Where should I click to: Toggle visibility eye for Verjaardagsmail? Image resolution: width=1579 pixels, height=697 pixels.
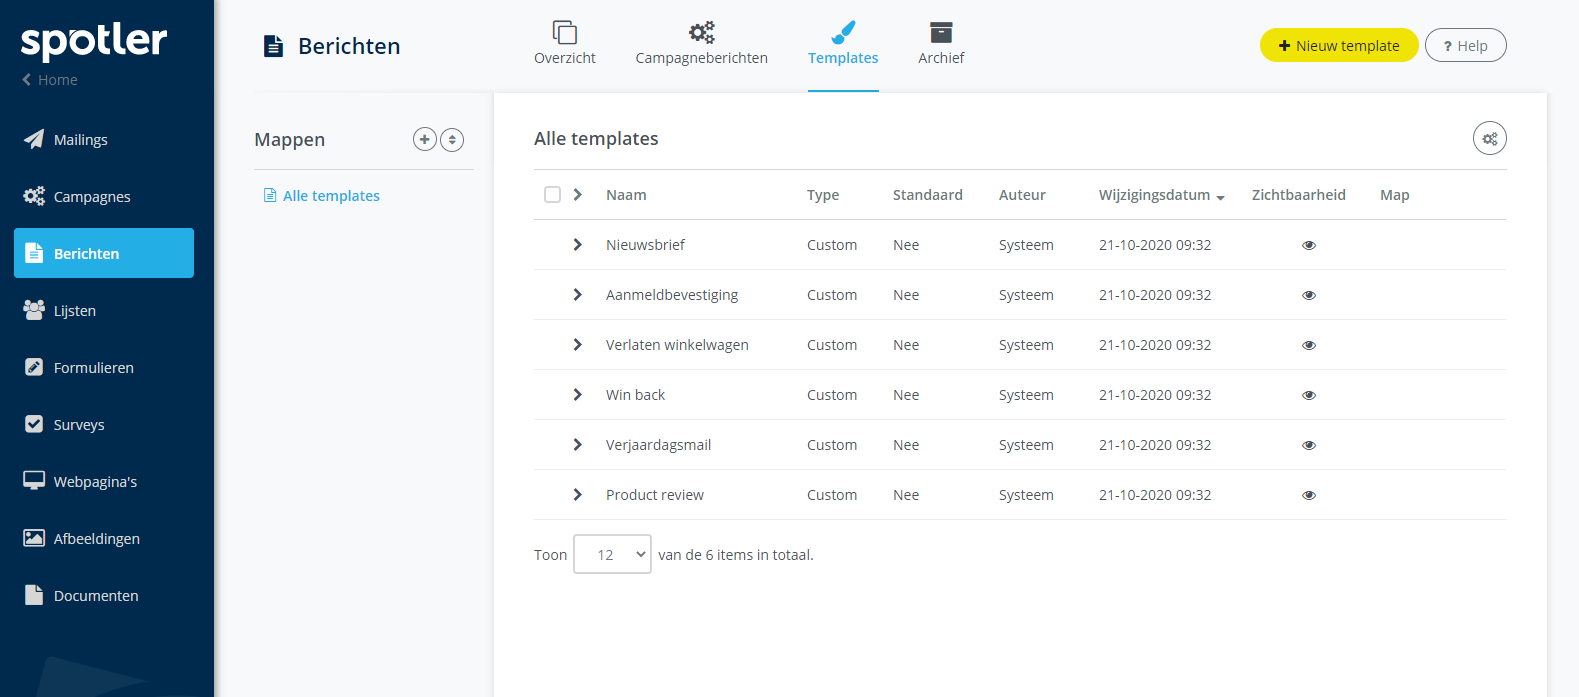pyautogui.click(x=1309, y=445)
